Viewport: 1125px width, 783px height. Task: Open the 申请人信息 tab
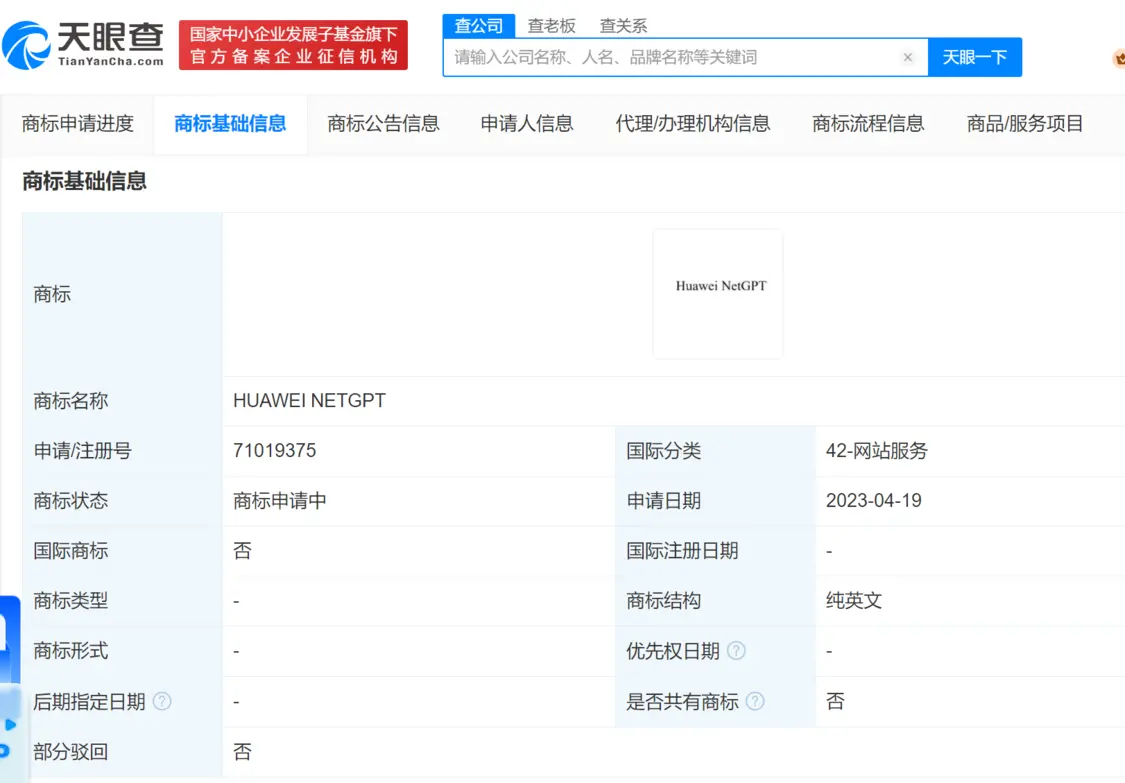tap(527, 124)
